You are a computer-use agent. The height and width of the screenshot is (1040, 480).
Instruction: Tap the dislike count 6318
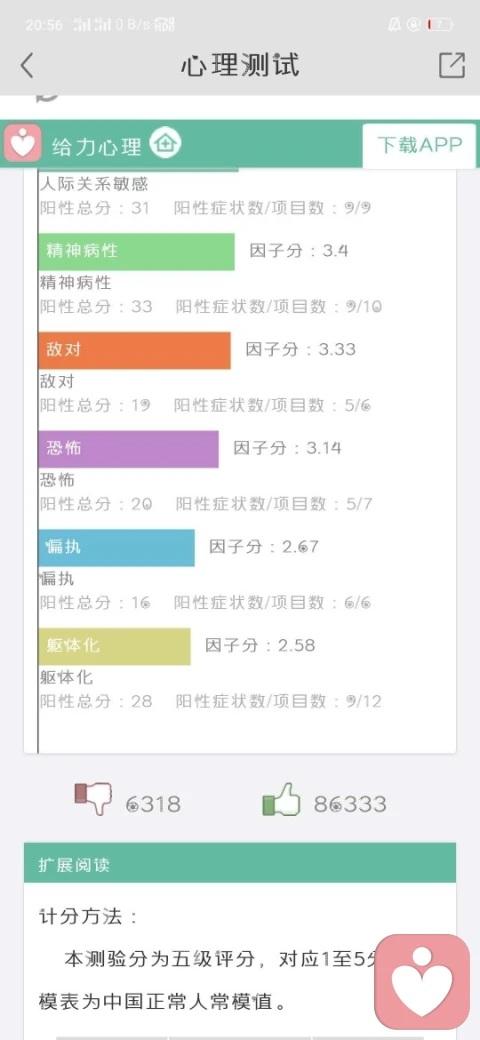point(153,804)
